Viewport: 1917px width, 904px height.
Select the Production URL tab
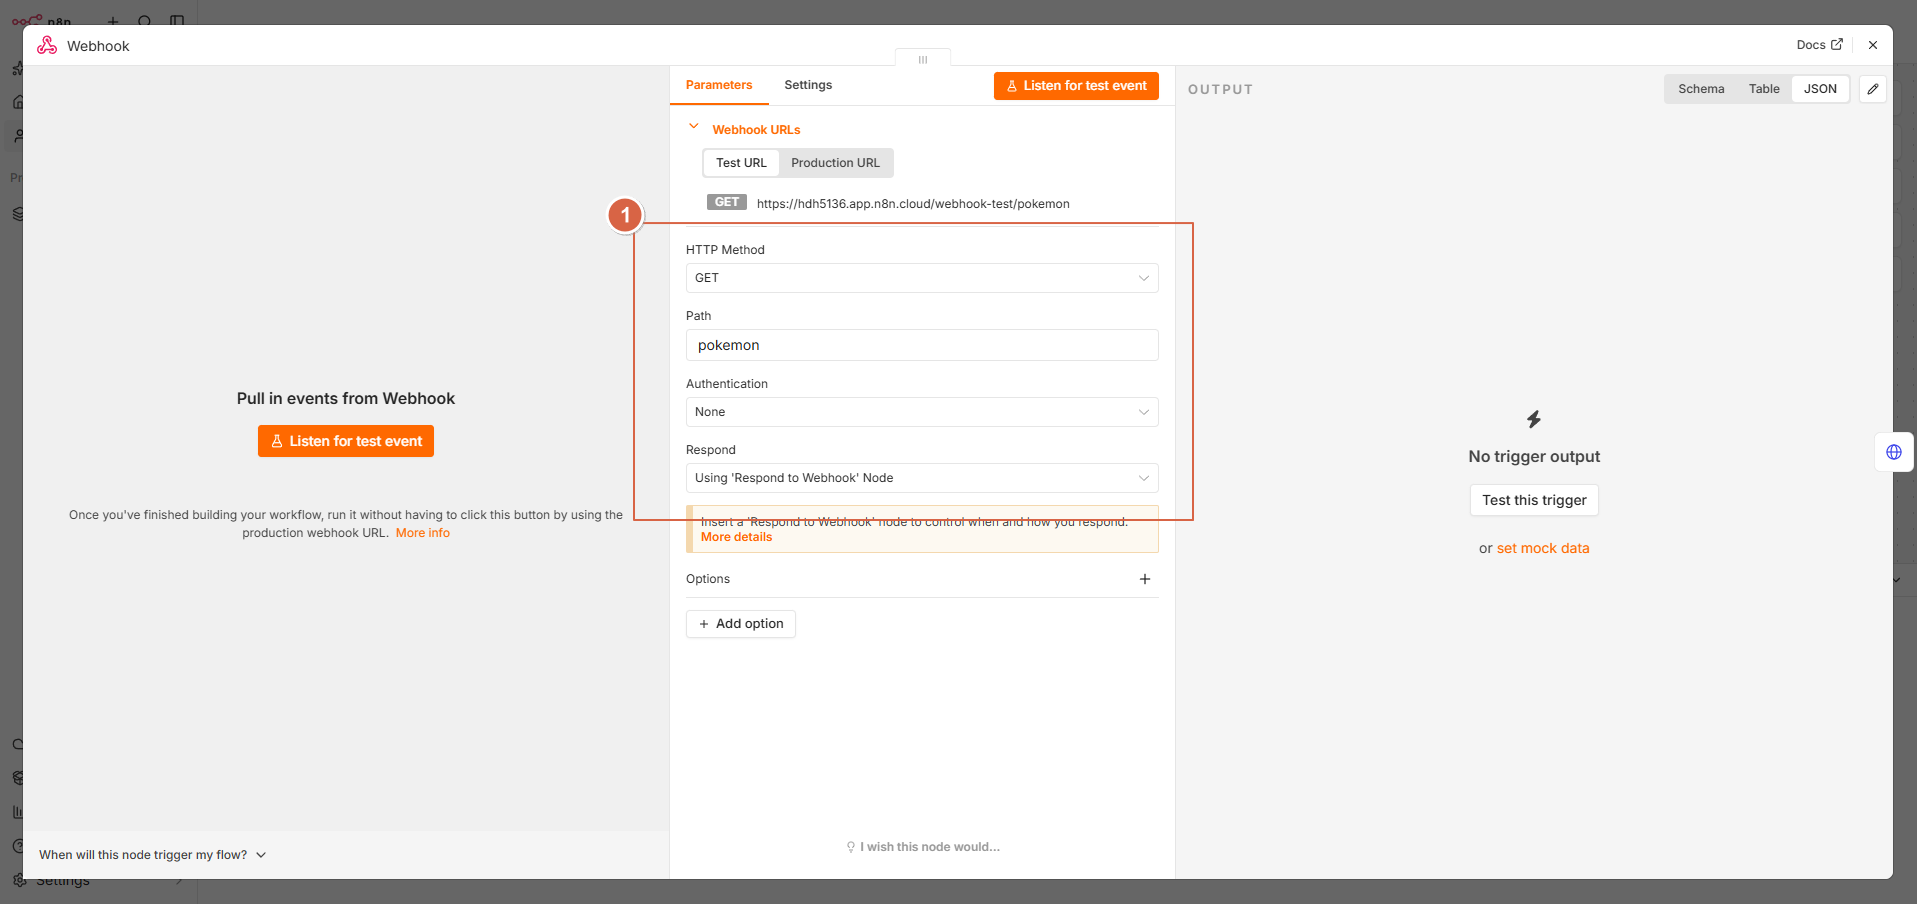pos(835,163)
